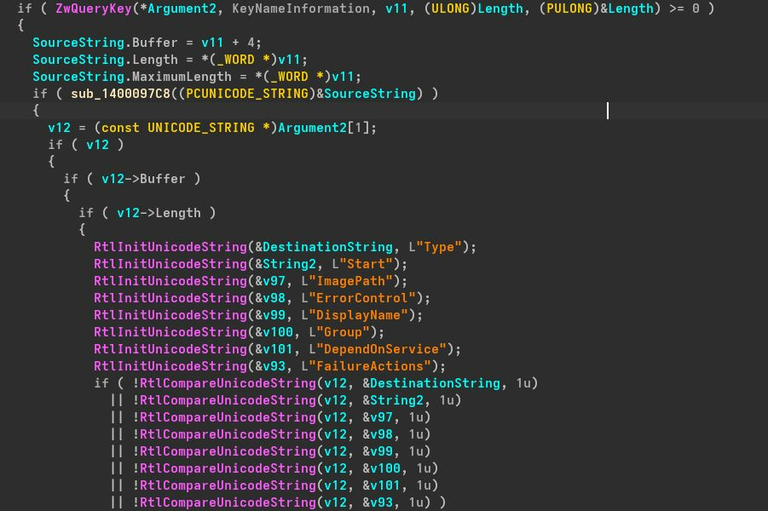Select &DestinationString in RtlCompareUnicodeString call
Image resolution: width=768 pixels, height=511 pixels.
pyautogui.click(x=431, y=383)
